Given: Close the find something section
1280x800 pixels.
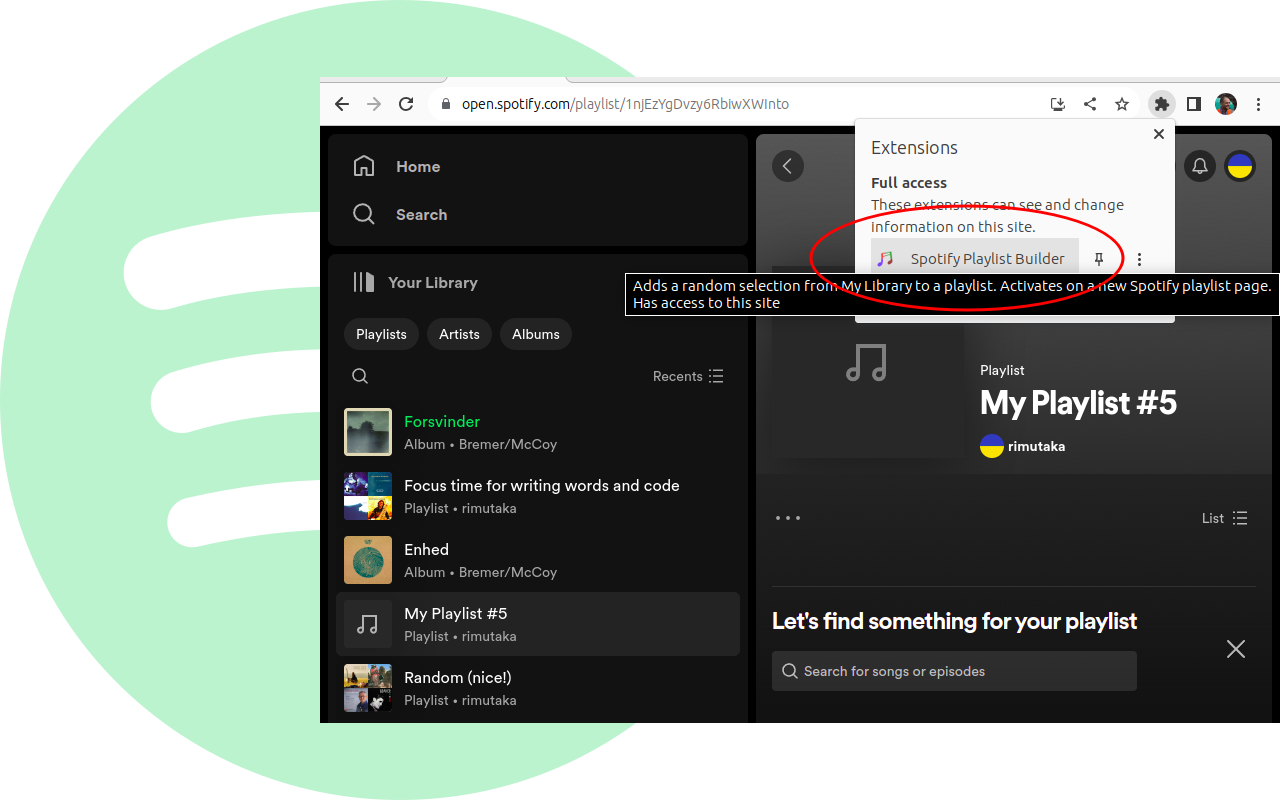Looking at the screenshot, I should pyautogui.click(x=1236, y=649).
